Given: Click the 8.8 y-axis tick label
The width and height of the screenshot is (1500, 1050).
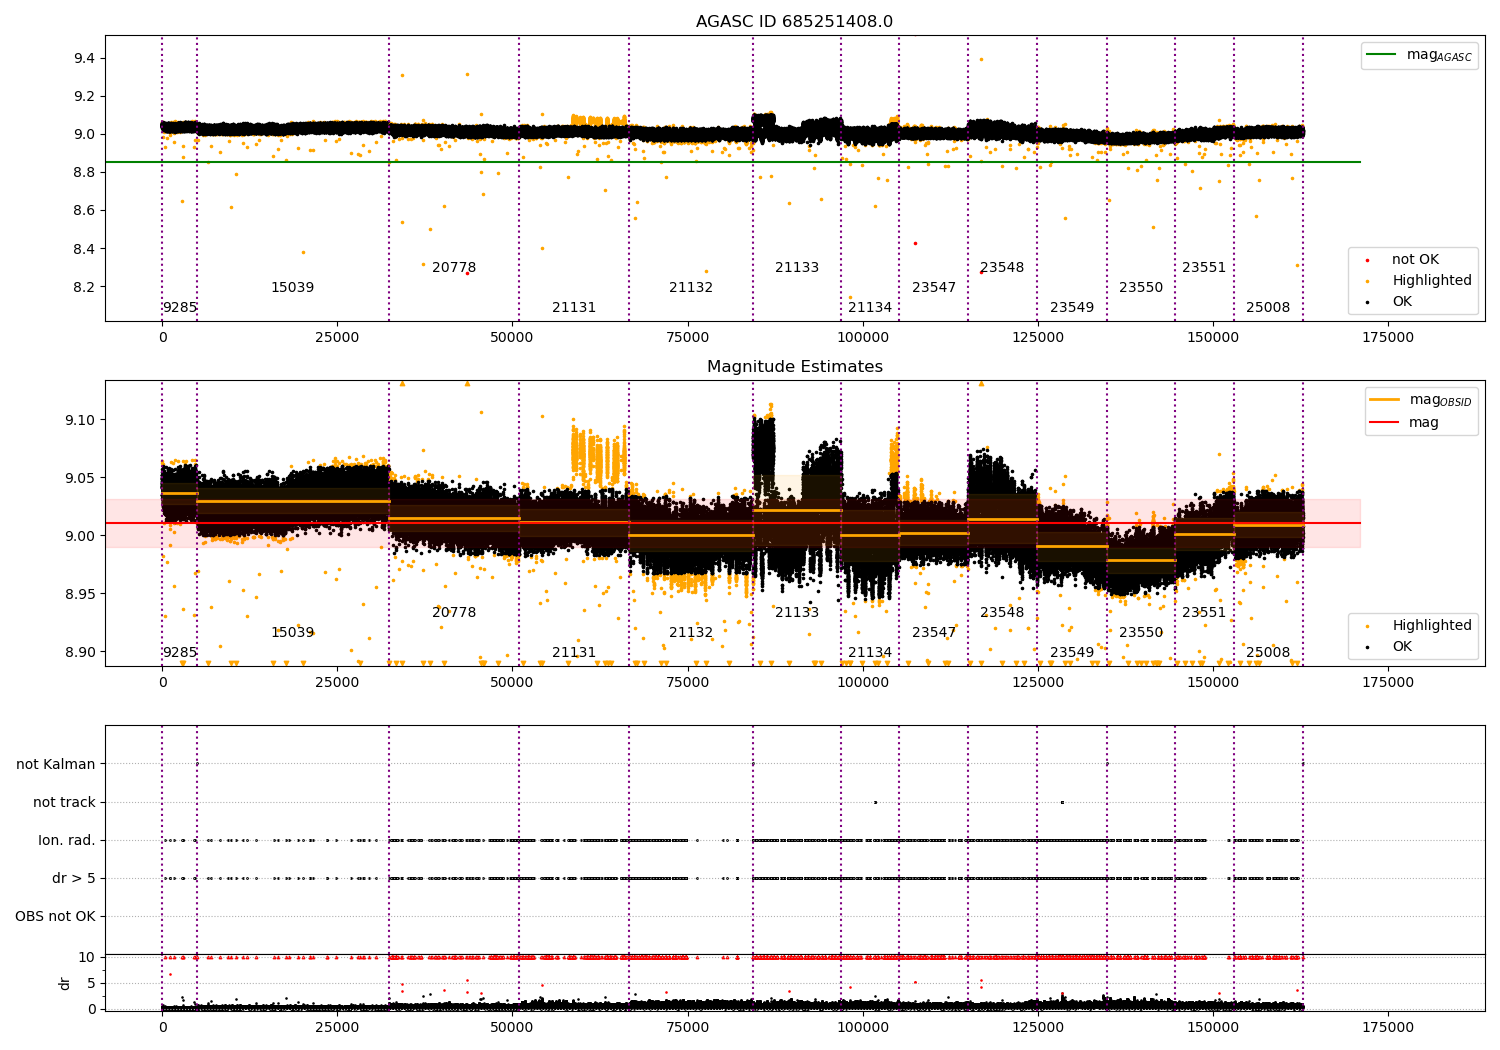Looking at the screenshot, I should pos(84,173).
